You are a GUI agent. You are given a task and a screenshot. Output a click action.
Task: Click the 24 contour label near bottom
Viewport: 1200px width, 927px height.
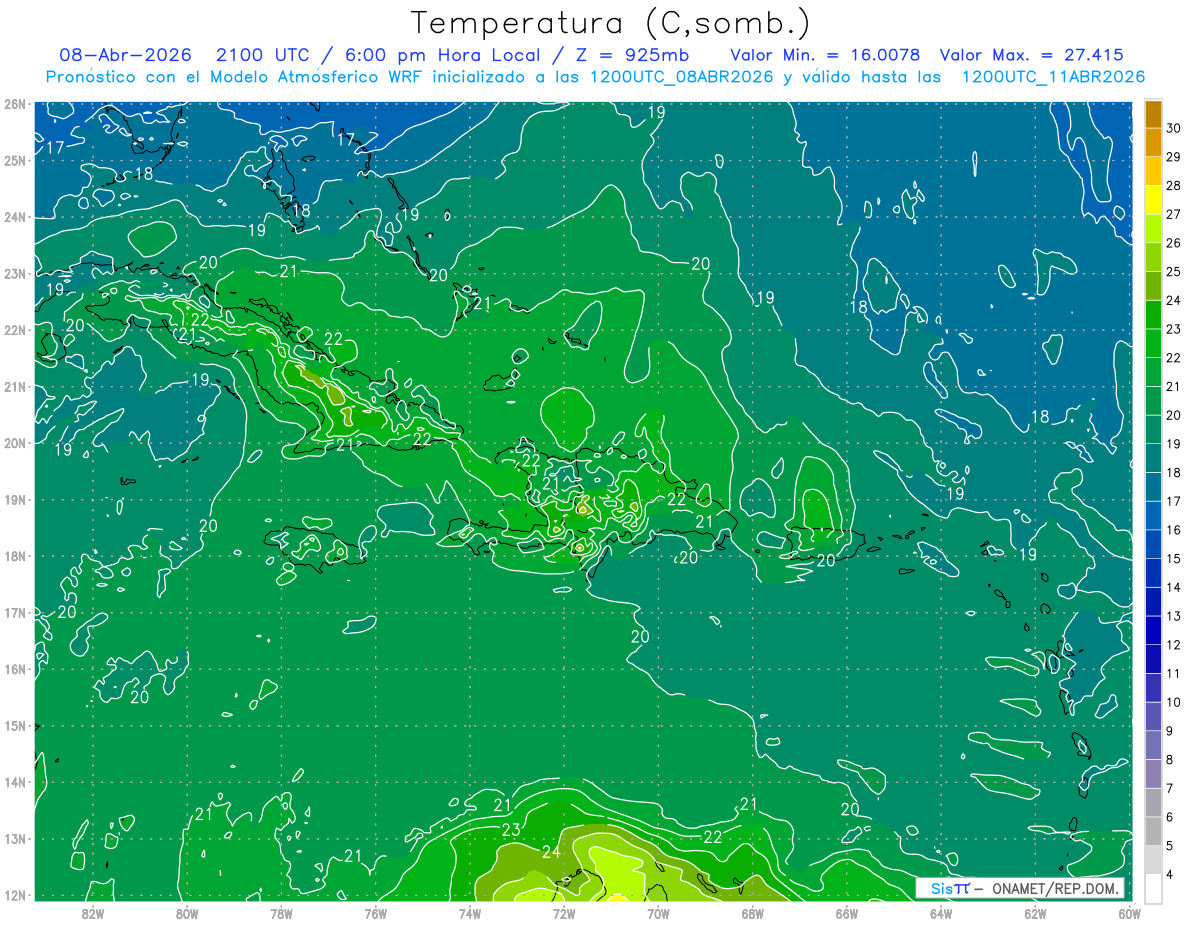pos(551,852)
